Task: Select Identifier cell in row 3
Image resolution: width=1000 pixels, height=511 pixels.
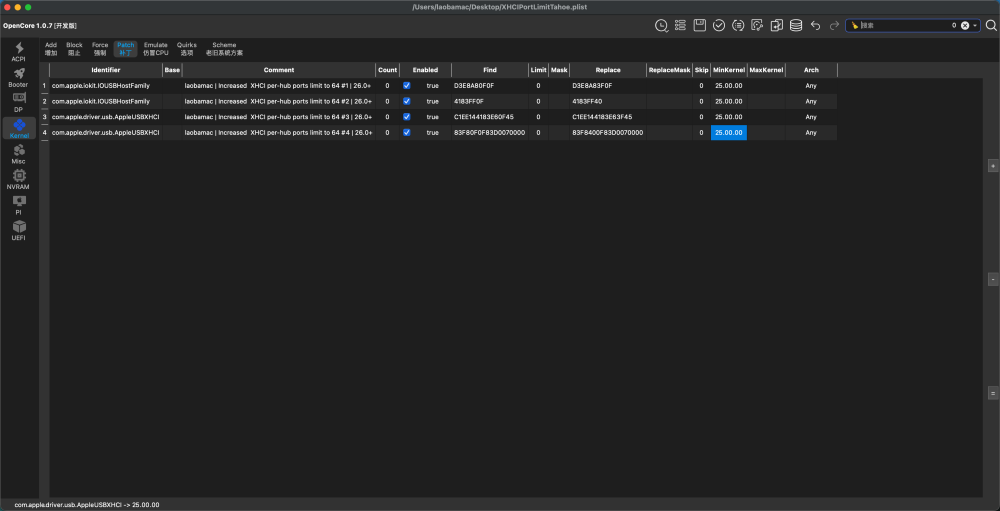Action: tap(106, 117)
